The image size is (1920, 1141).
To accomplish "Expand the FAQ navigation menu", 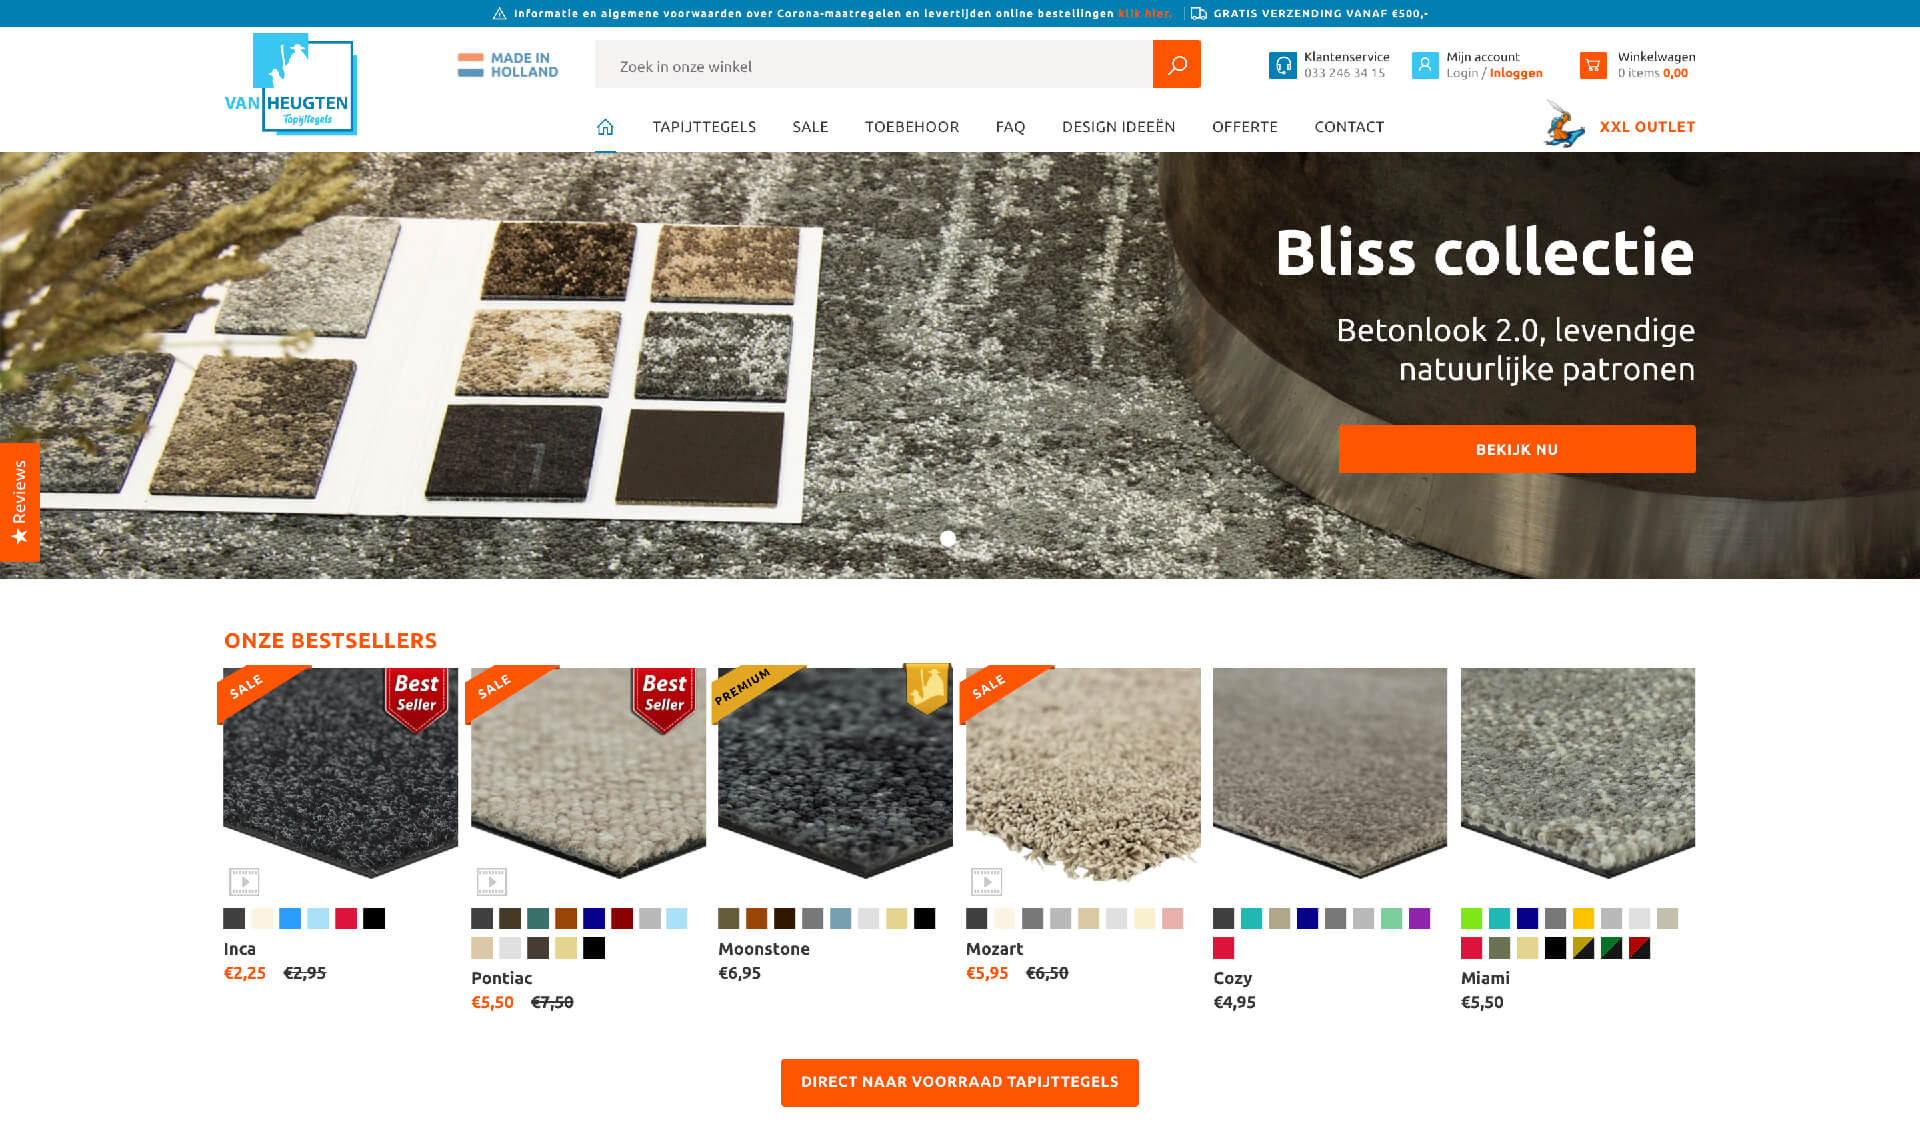I will (x=1010, y=126).
